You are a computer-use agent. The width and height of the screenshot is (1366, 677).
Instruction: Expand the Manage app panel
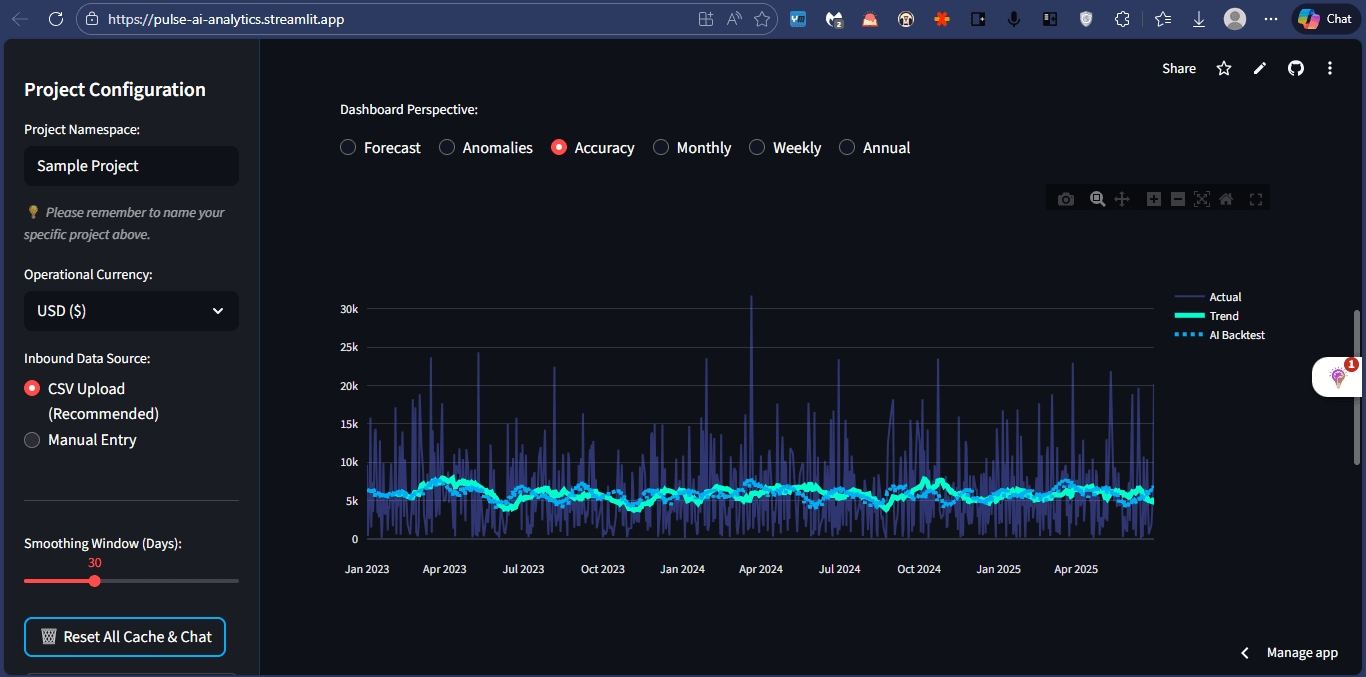1290,652
